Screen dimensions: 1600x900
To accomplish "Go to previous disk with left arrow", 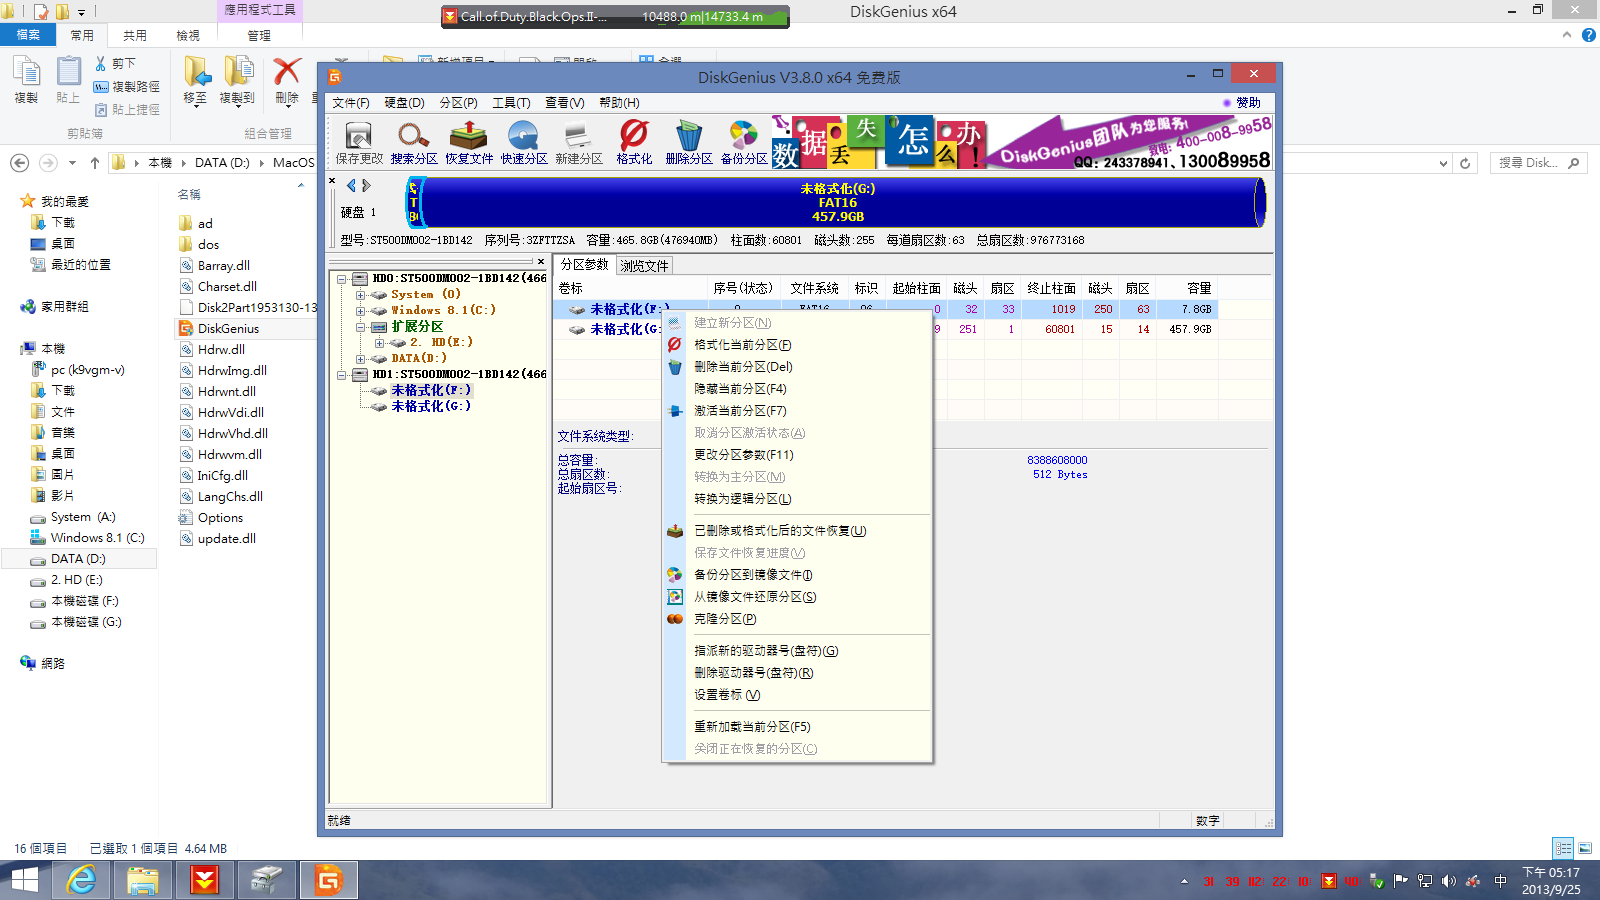I will (351, 185).
